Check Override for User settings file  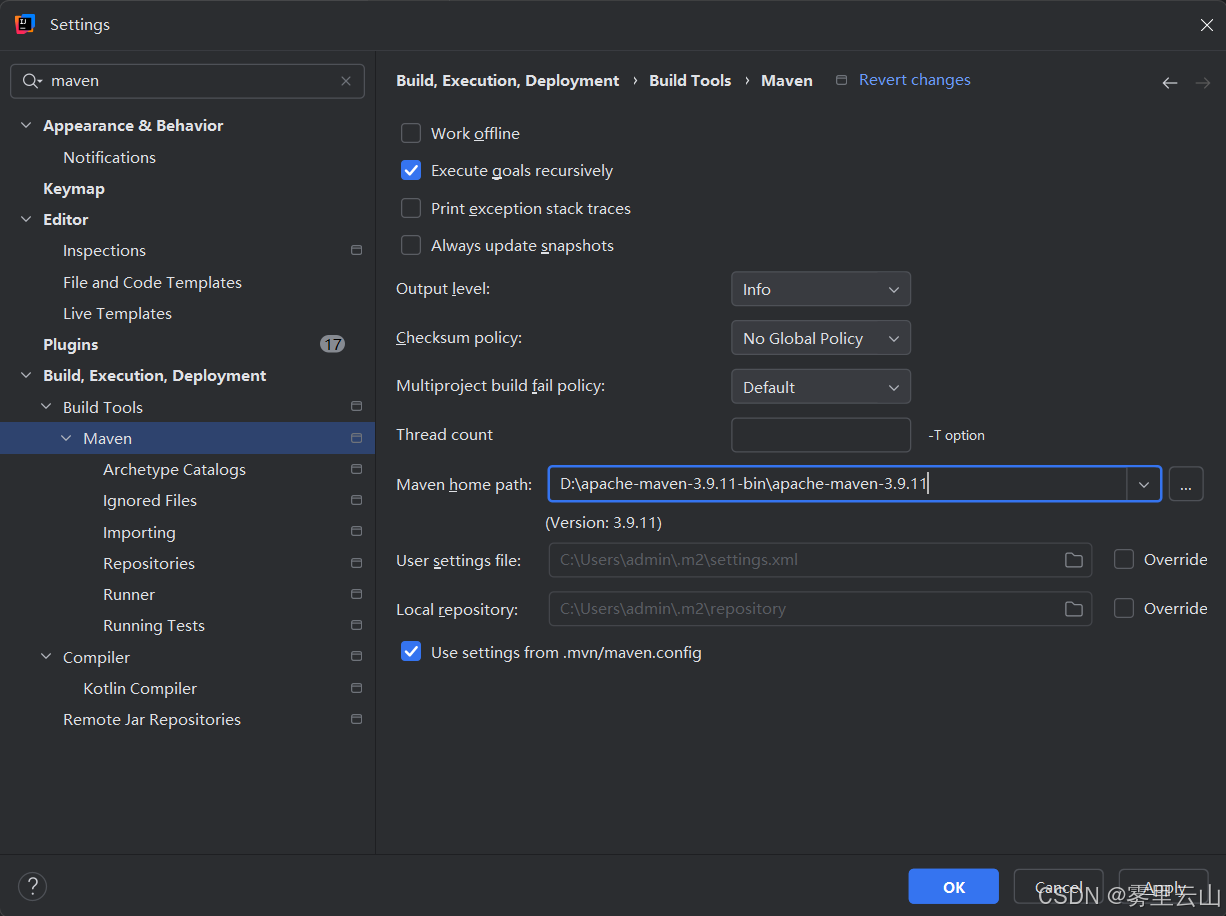pyautogui.click(x=1124, y=559)
